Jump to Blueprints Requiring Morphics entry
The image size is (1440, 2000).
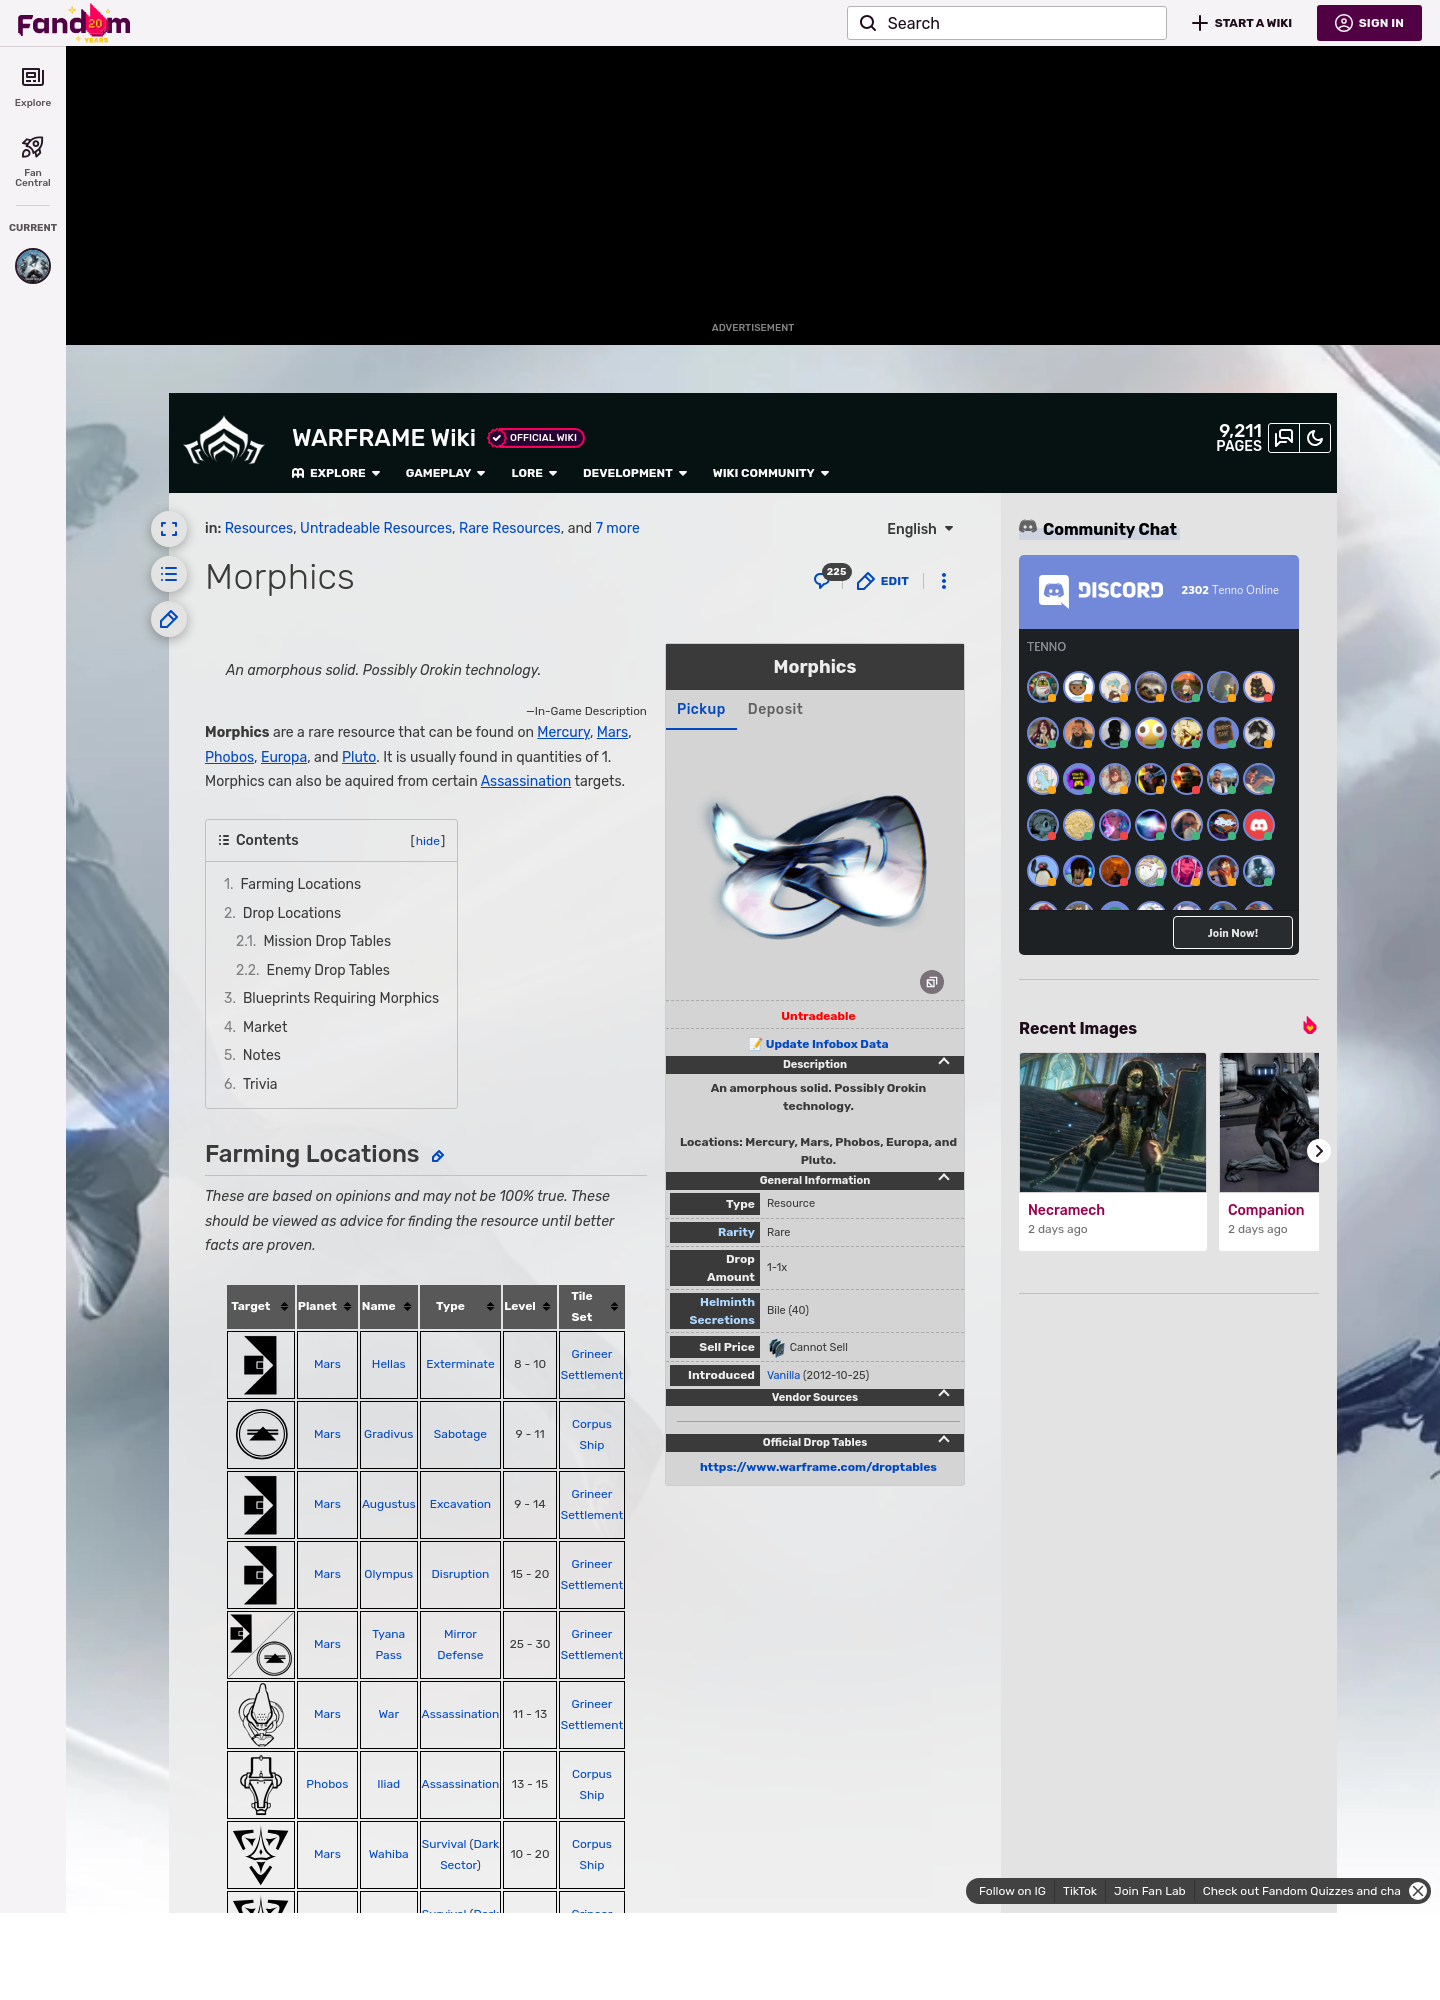(341, 998)
